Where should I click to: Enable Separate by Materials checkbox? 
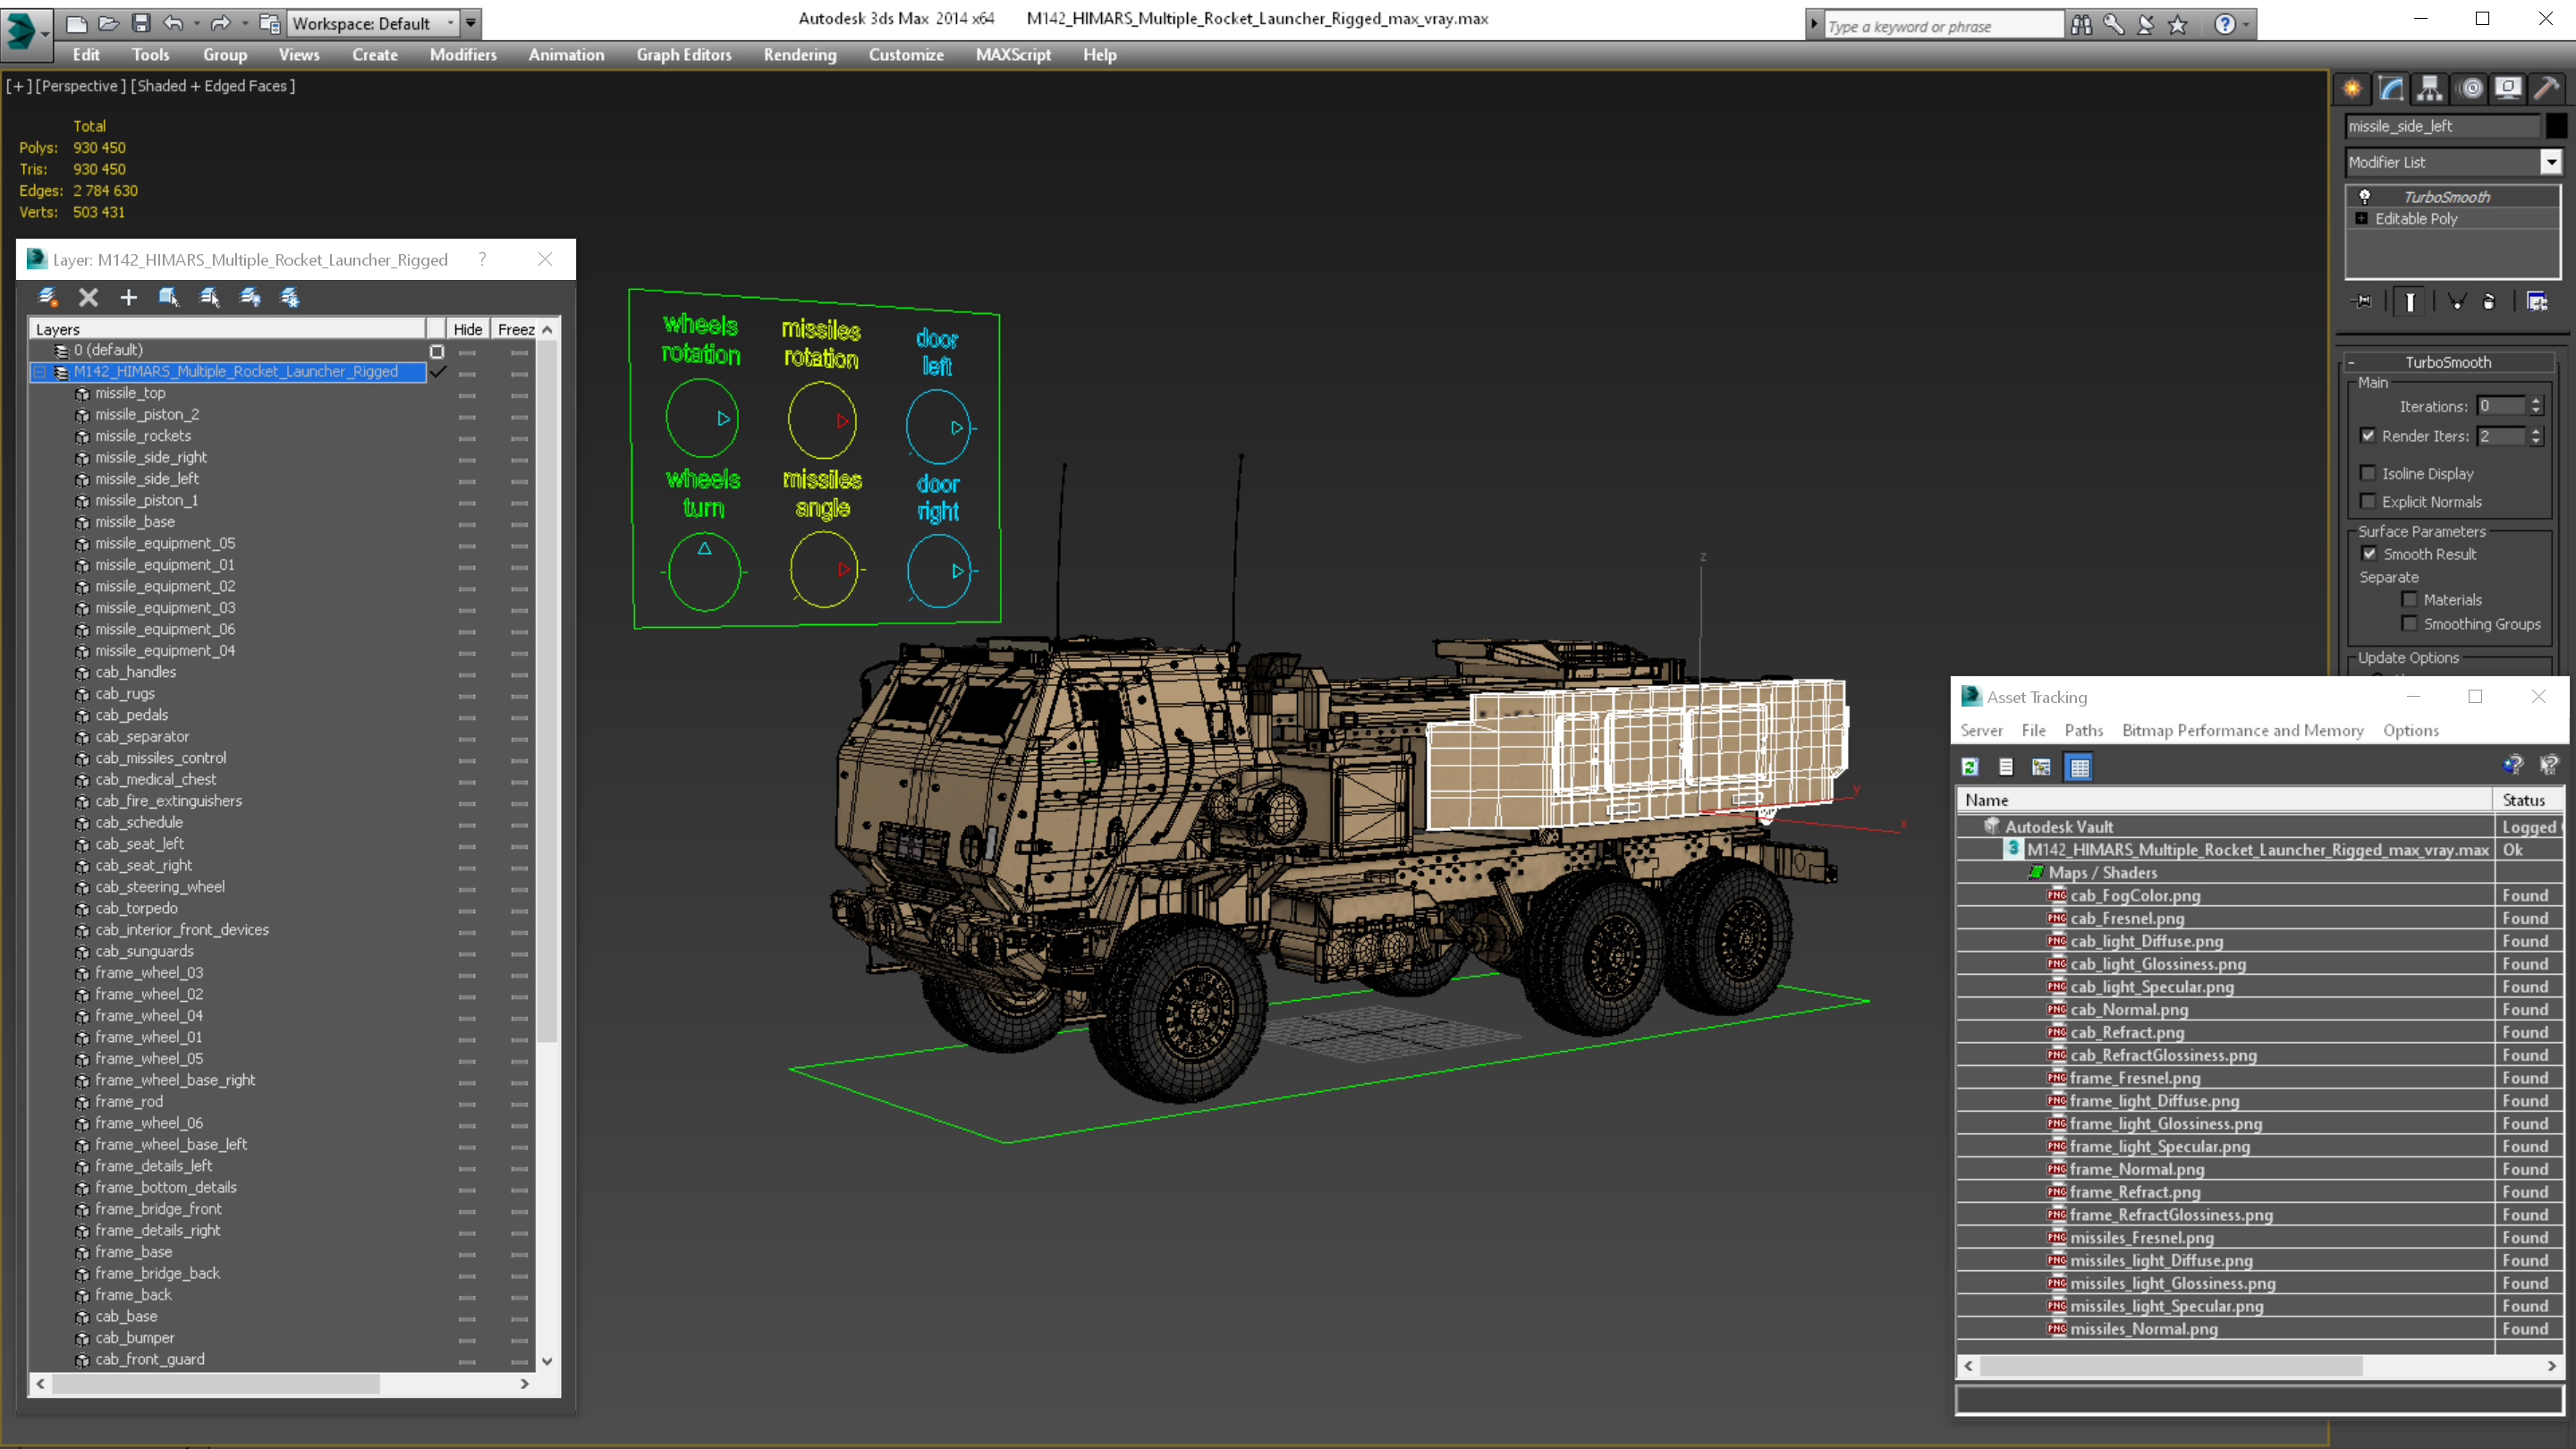tap(2409, 599)
